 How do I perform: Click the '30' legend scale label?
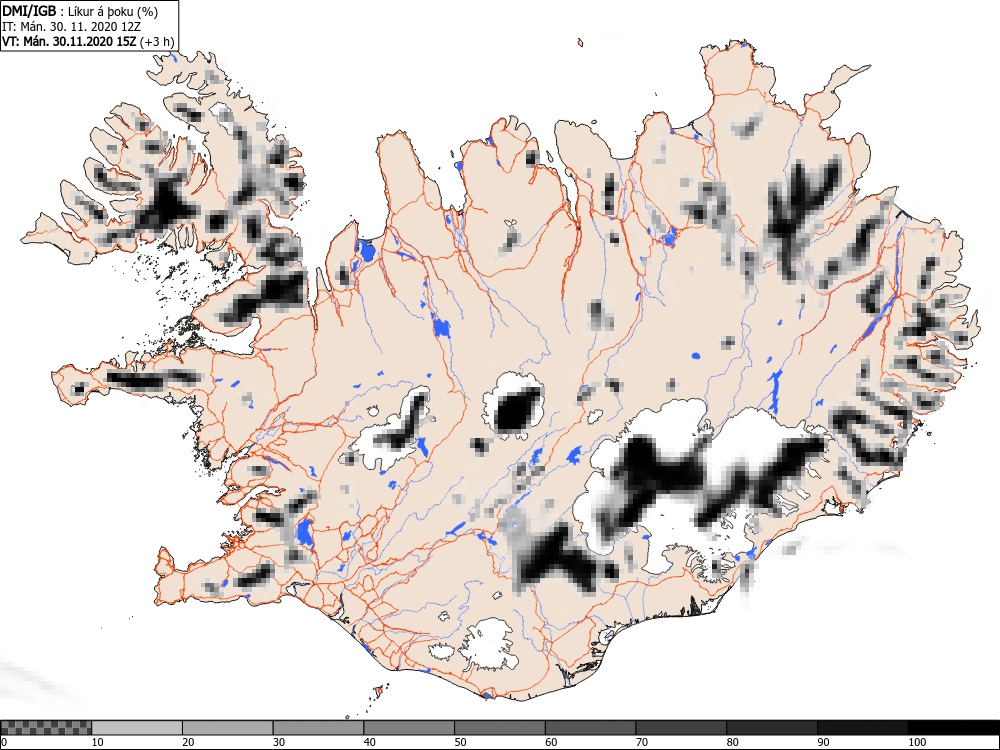279,742
